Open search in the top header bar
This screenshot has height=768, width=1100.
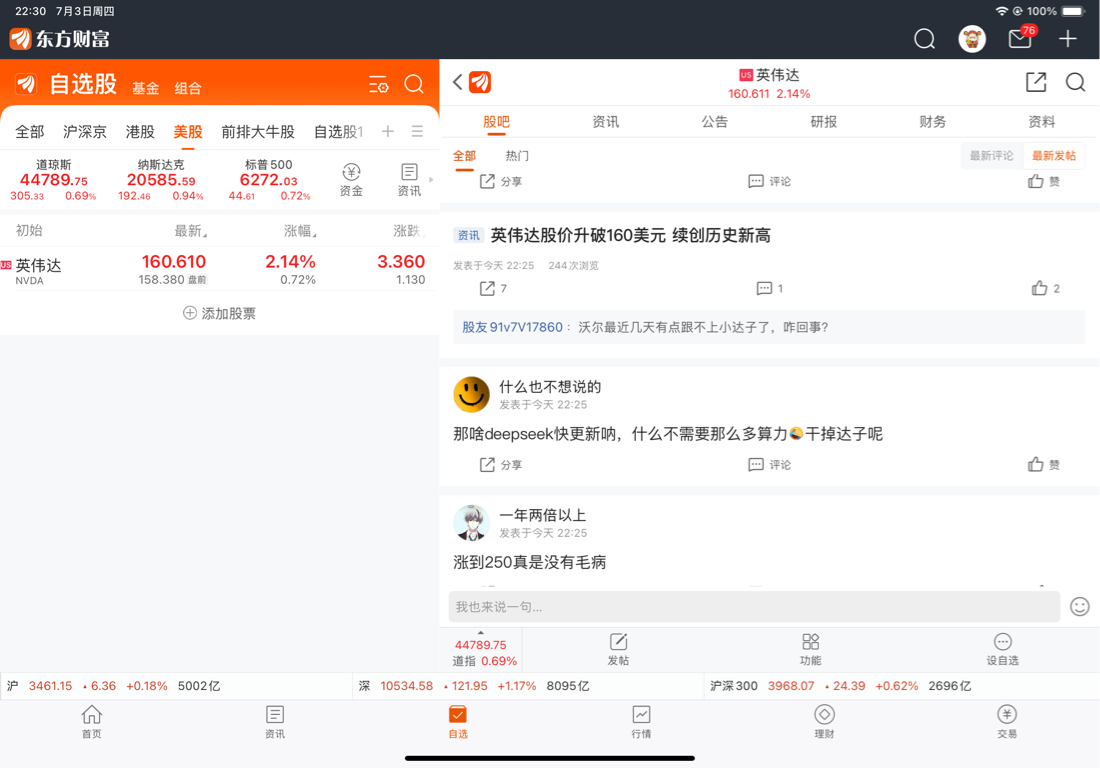(924, 39)
